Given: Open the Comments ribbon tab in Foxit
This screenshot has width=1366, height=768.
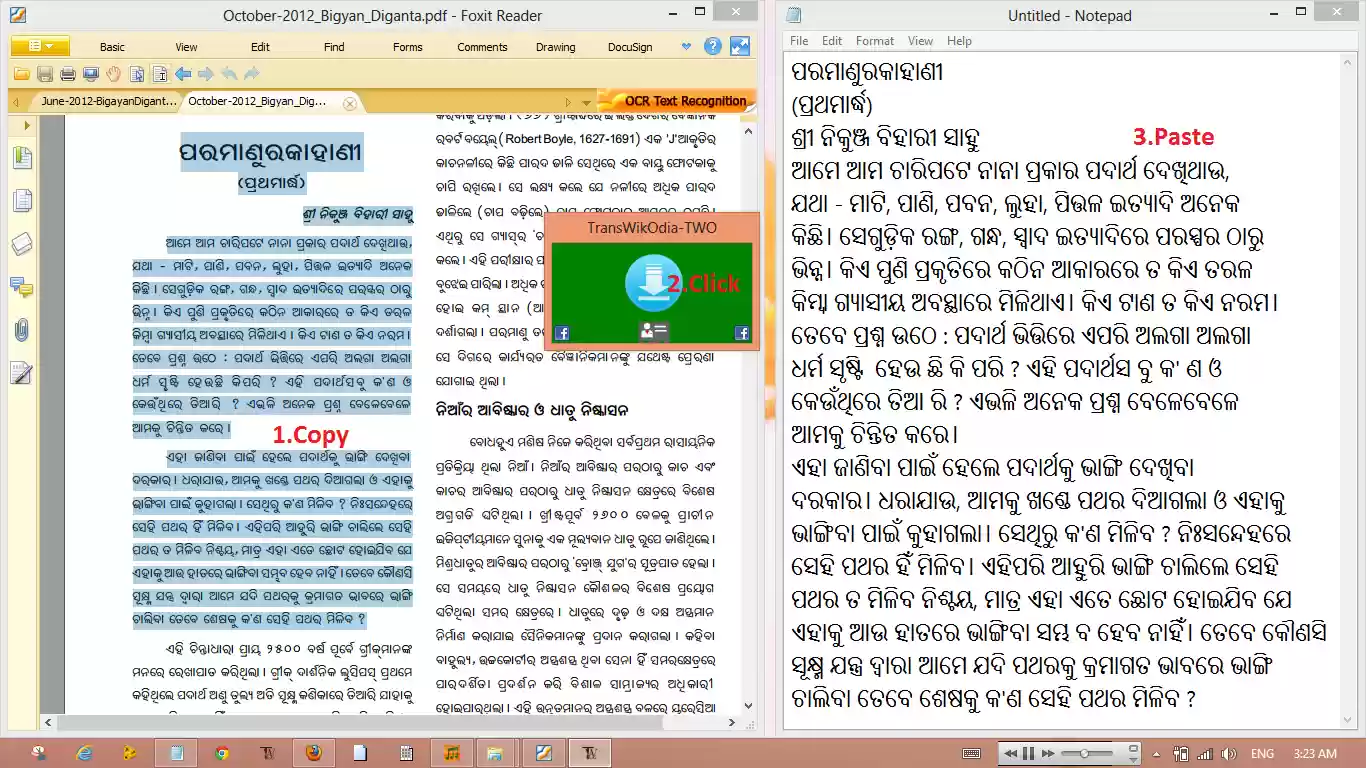Looking at the screenshot, I should pyautogui.click(x=483, y=47).
